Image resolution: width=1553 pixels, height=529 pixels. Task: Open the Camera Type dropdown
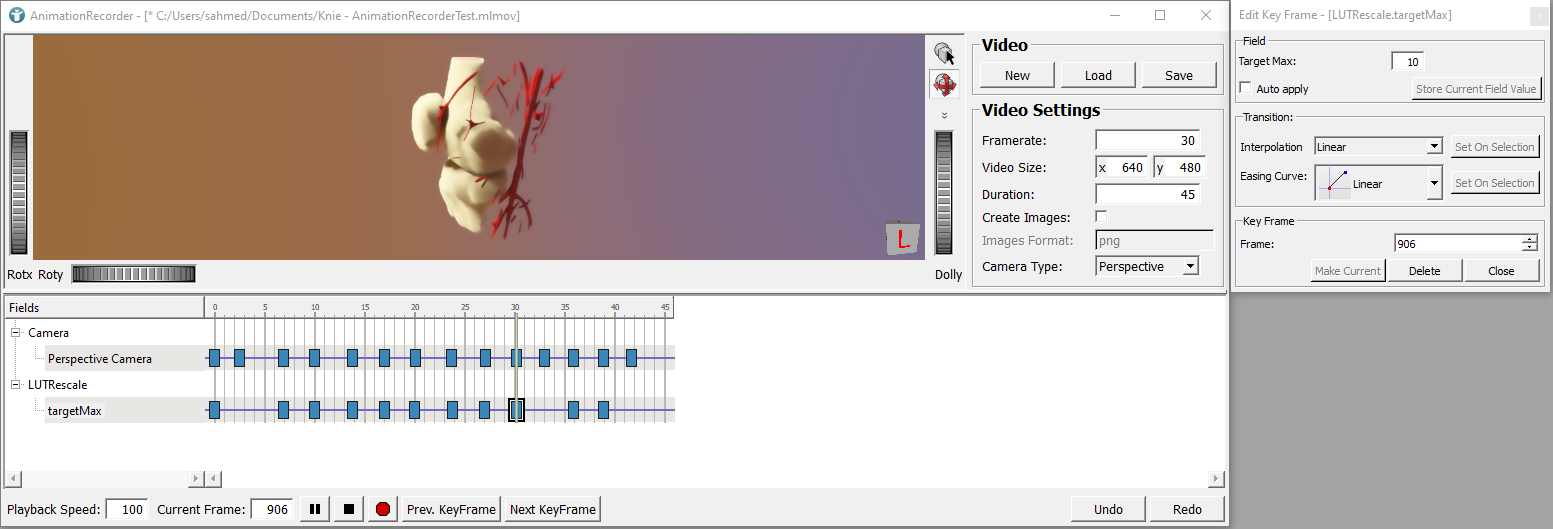[1147, 267]
